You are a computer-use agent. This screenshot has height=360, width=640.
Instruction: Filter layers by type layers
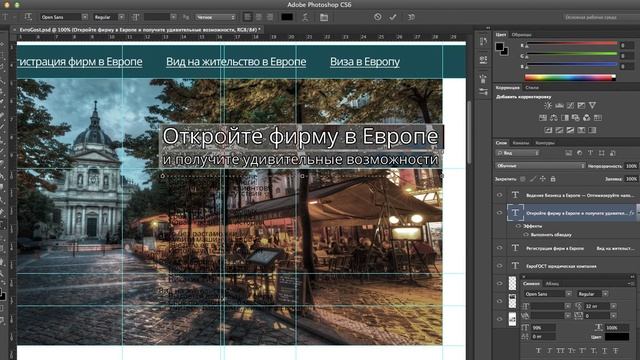coord(590,153)
